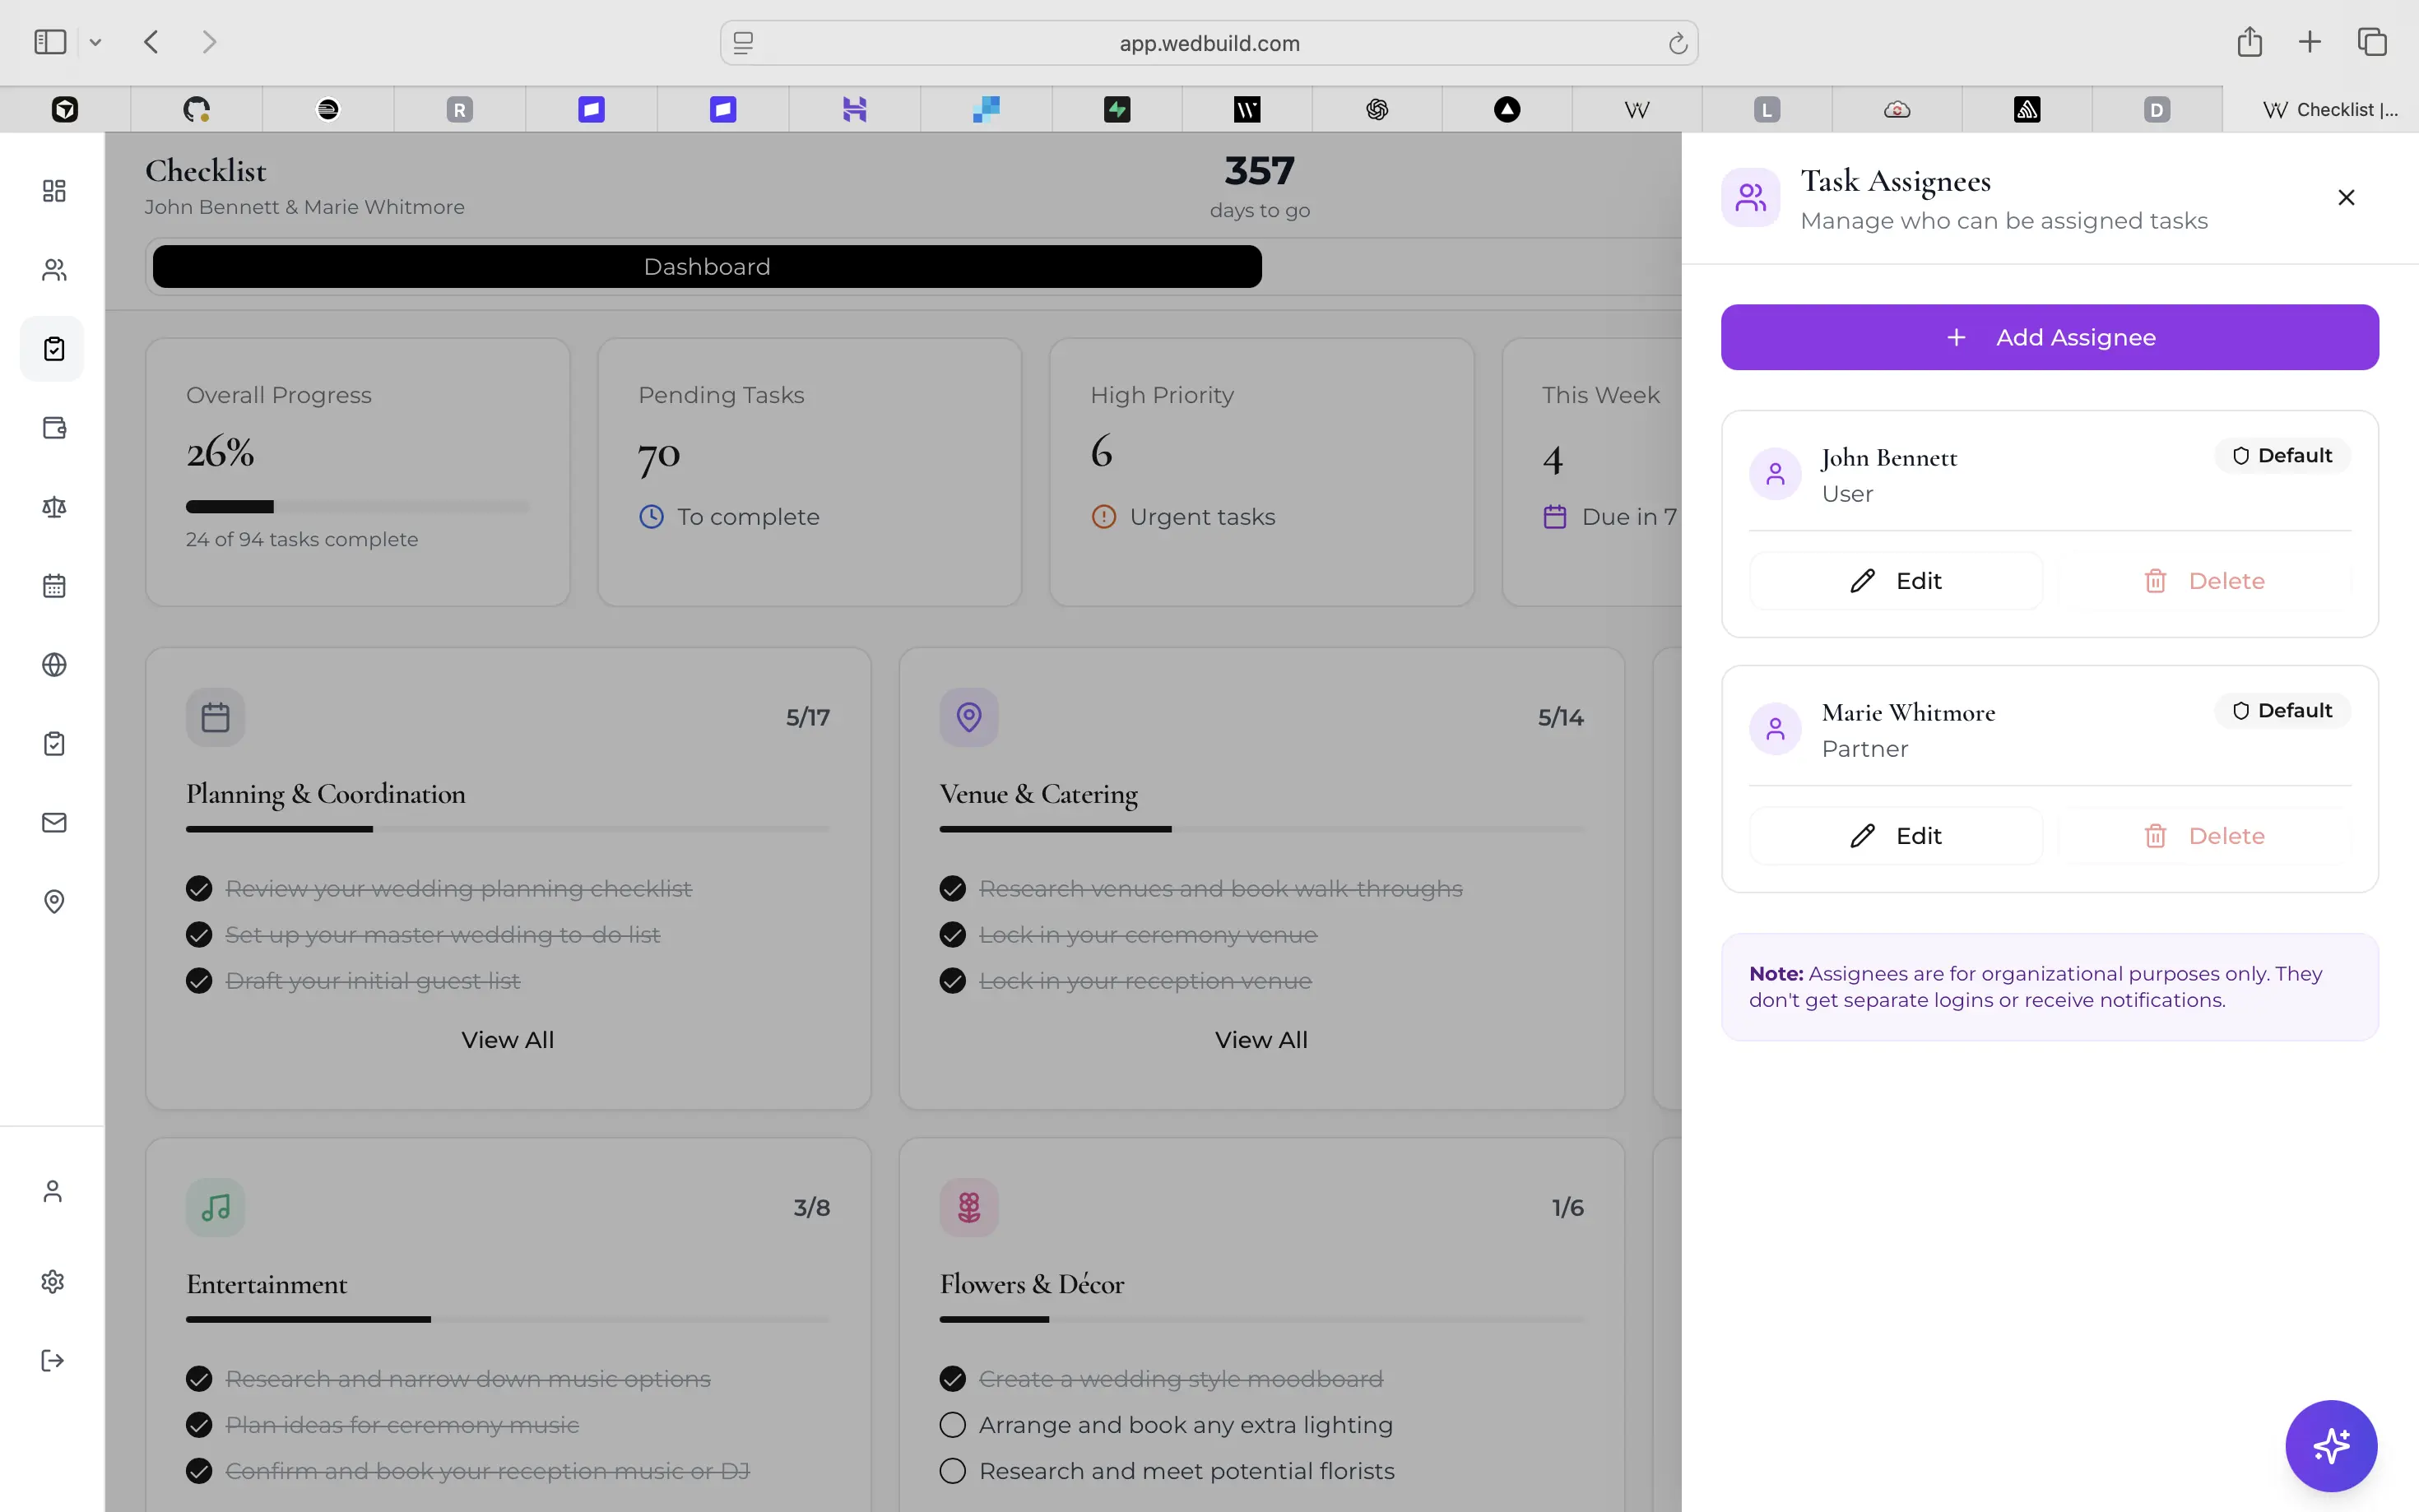Show Safari tab overview

[2372, 42]
